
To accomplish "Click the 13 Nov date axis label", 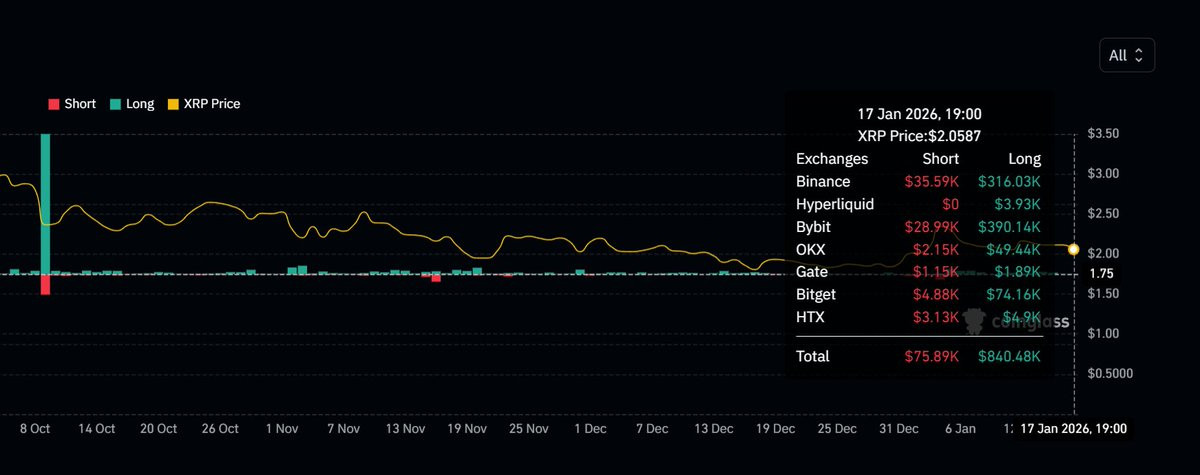I will click(x=405, y=428).
